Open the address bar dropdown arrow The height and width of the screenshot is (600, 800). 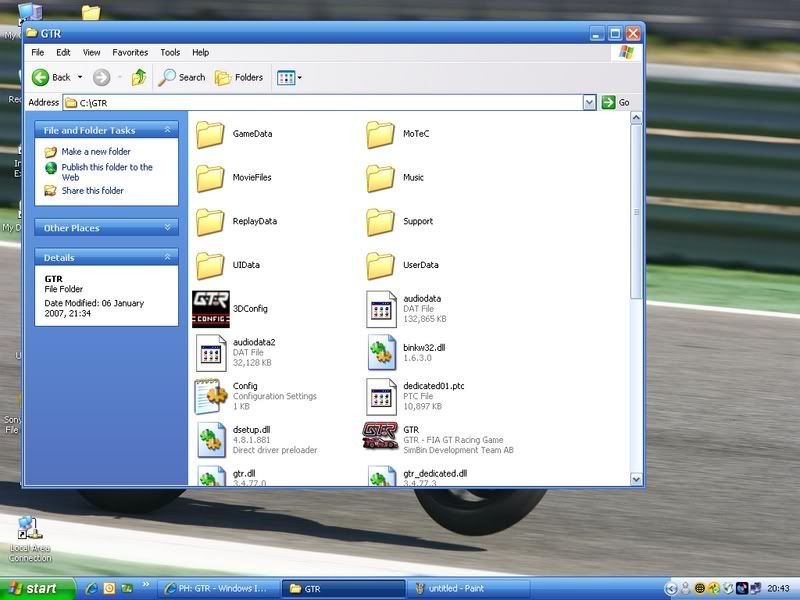coord(589,102)
